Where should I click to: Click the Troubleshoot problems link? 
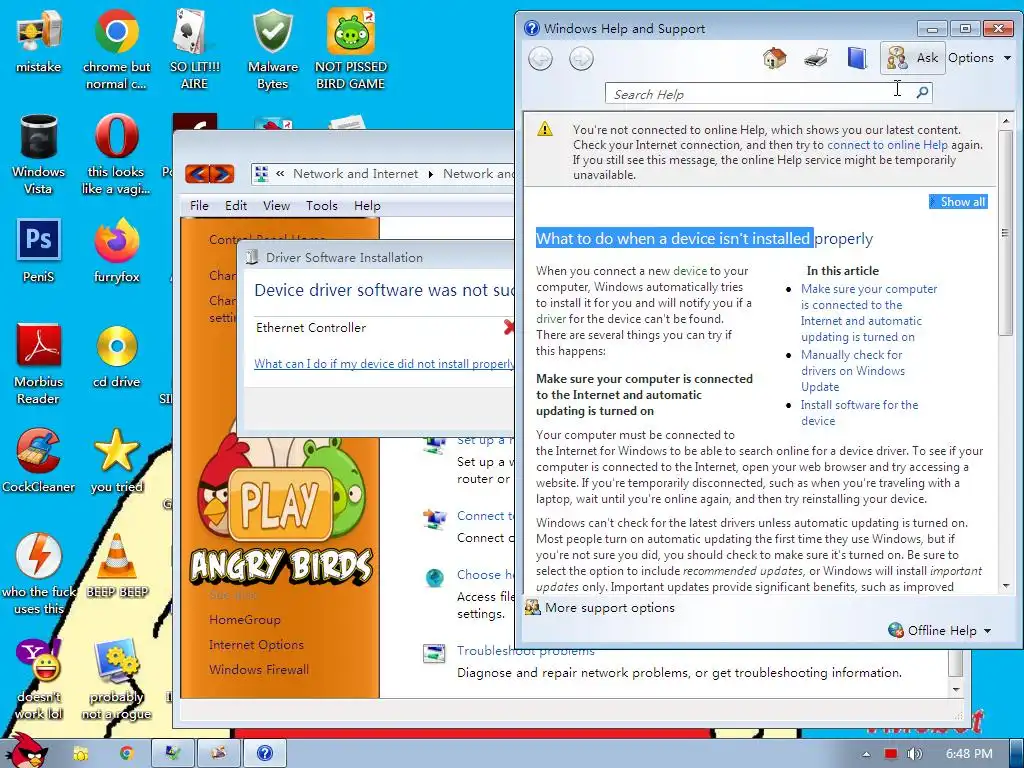pyautogui.click(x=526, y=650)
